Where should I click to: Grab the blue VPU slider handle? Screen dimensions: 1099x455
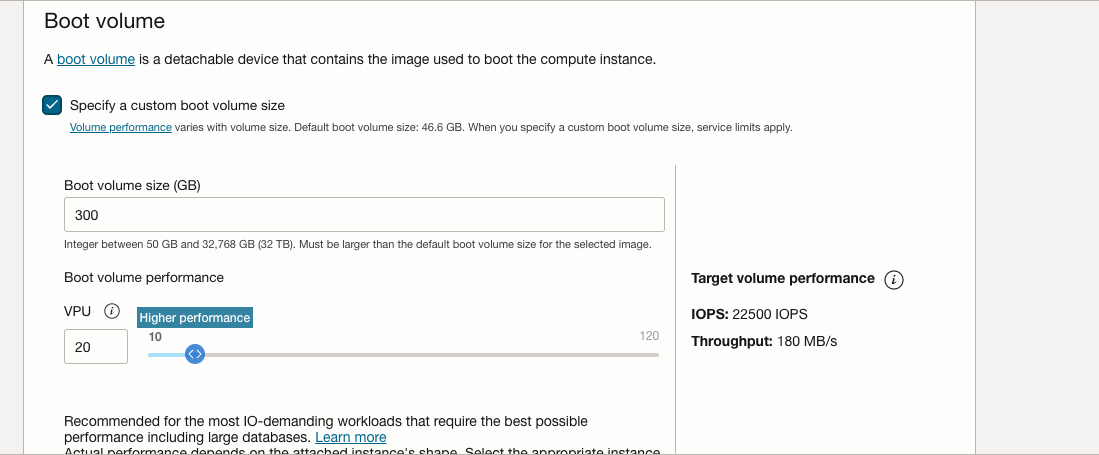point(195,354)
